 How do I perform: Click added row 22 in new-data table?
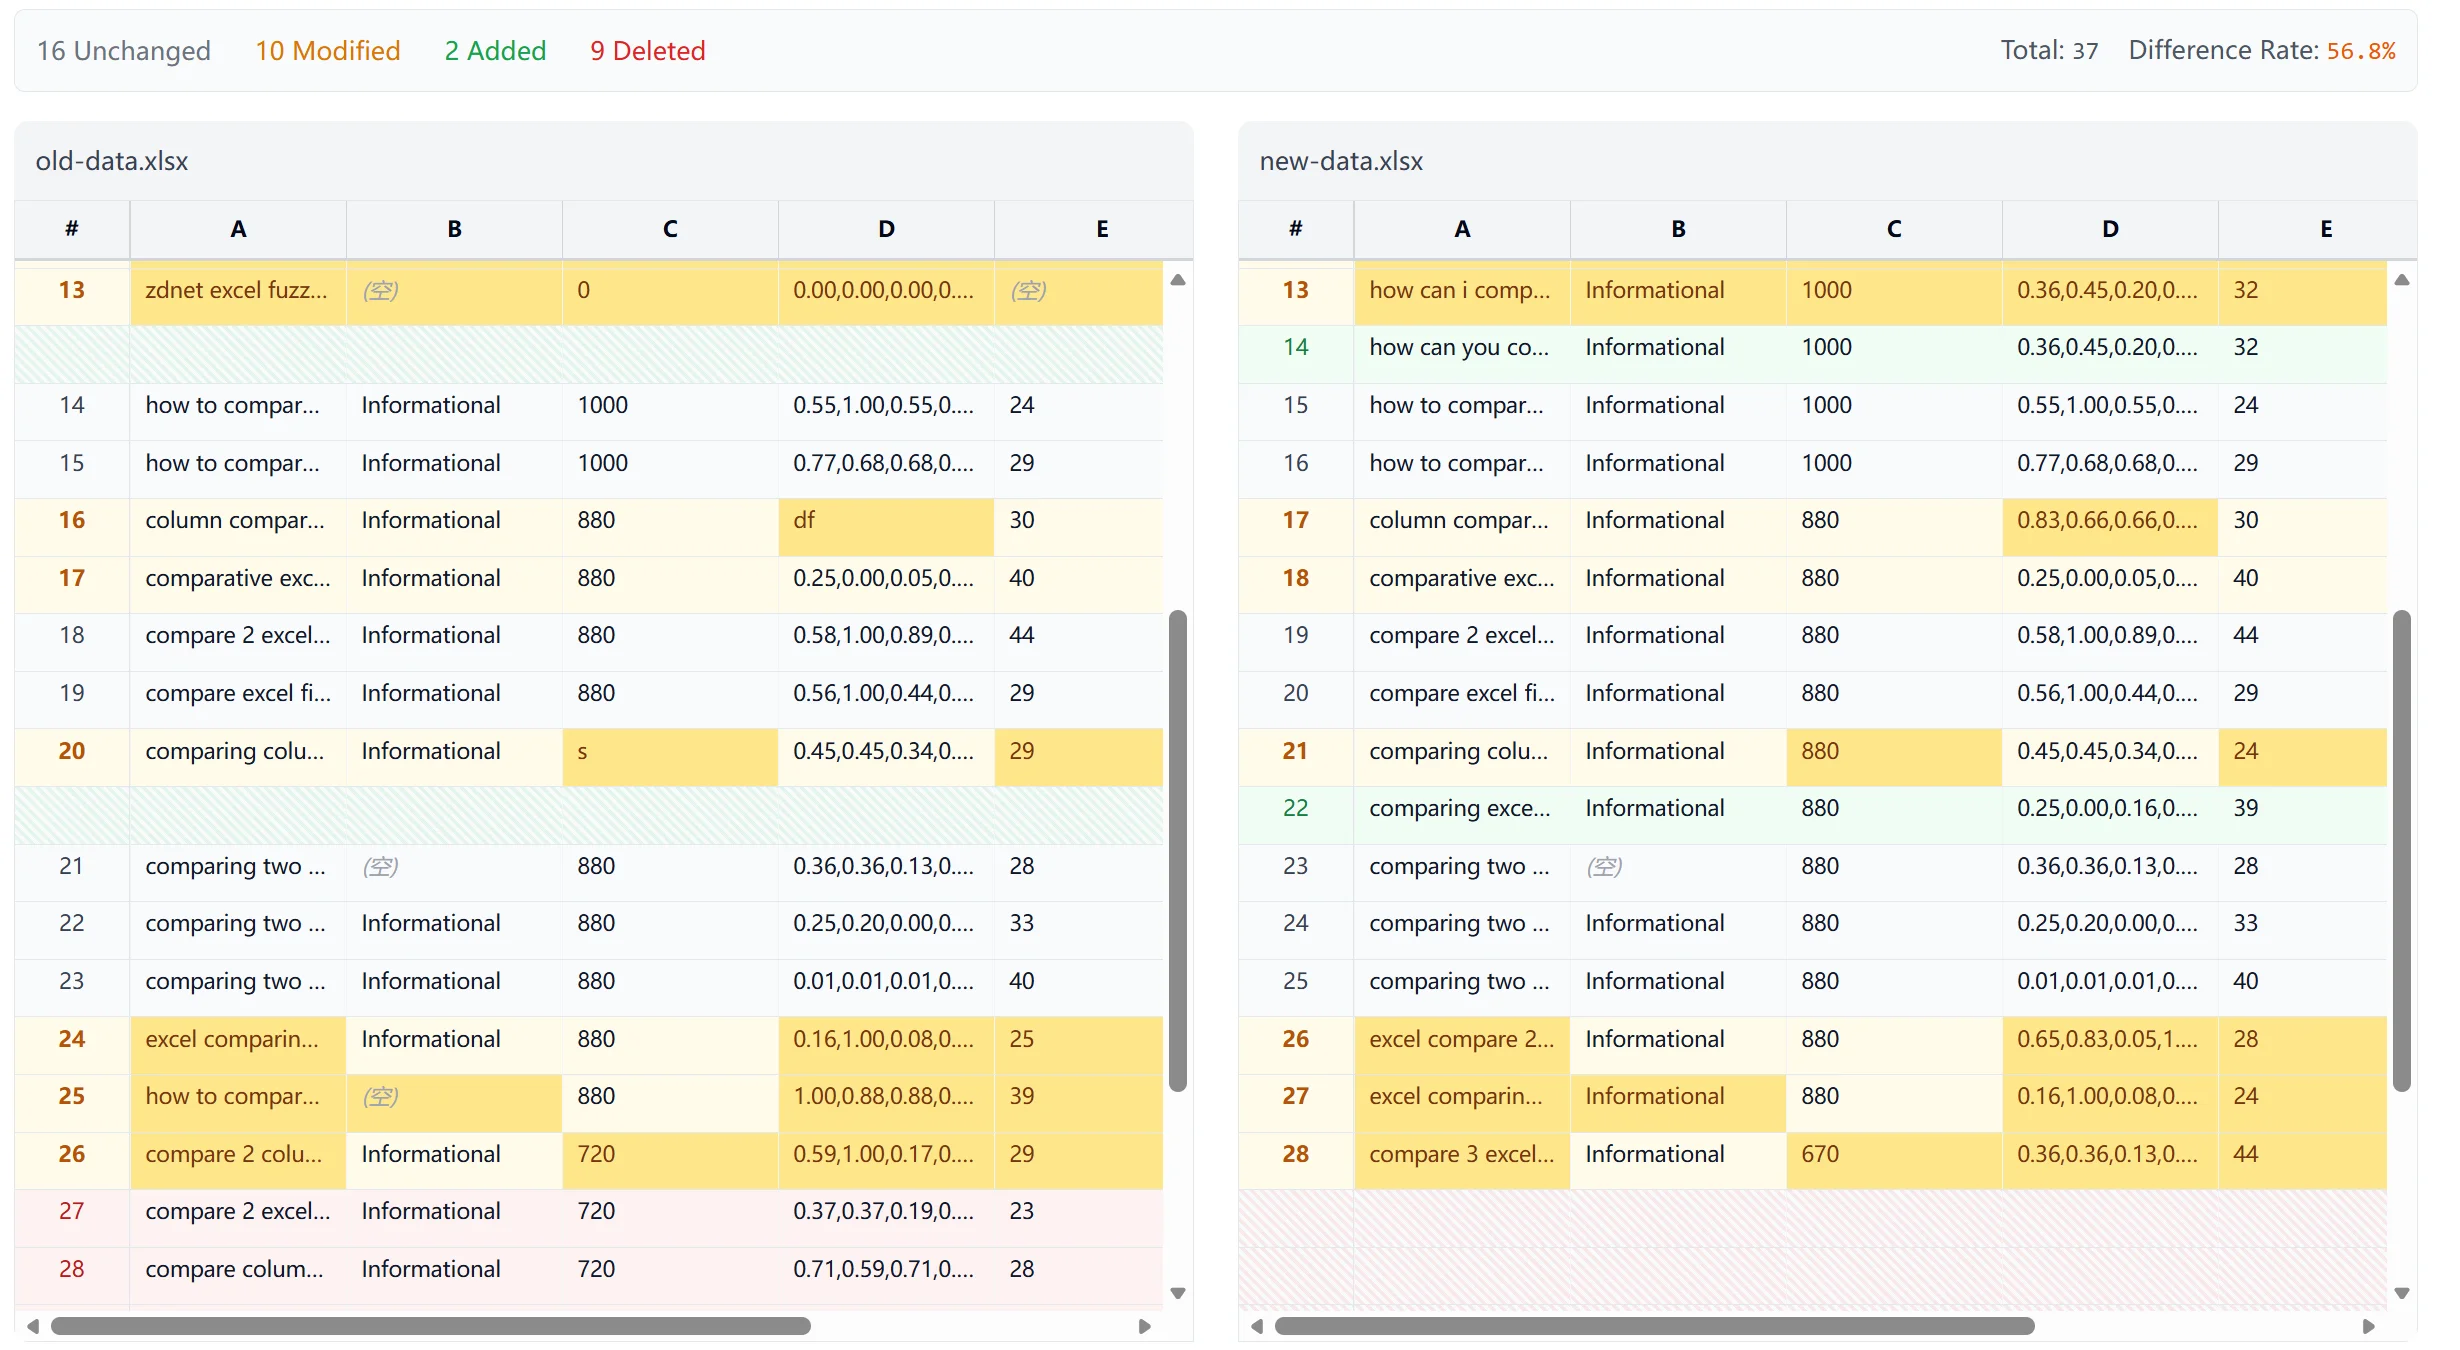pyautogui.click(x=1700, y=808)
